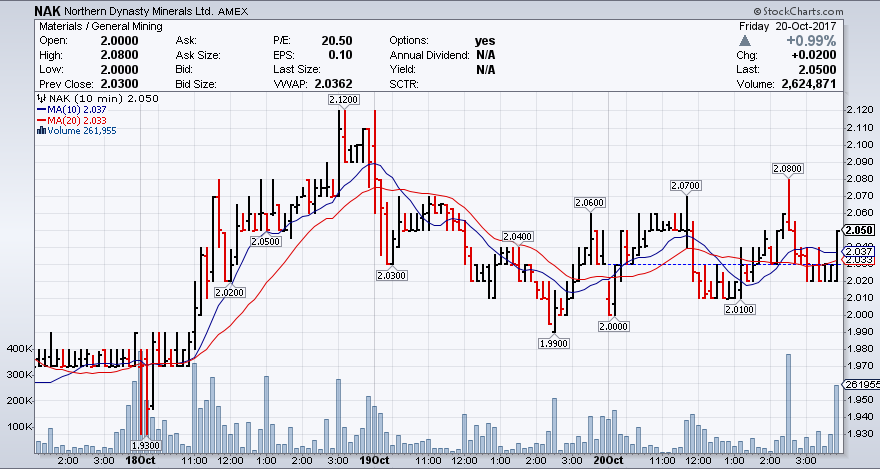The image size is (880, 469).
Task: Click the 1.9900 swing low label
Action: tap(553, 342)
